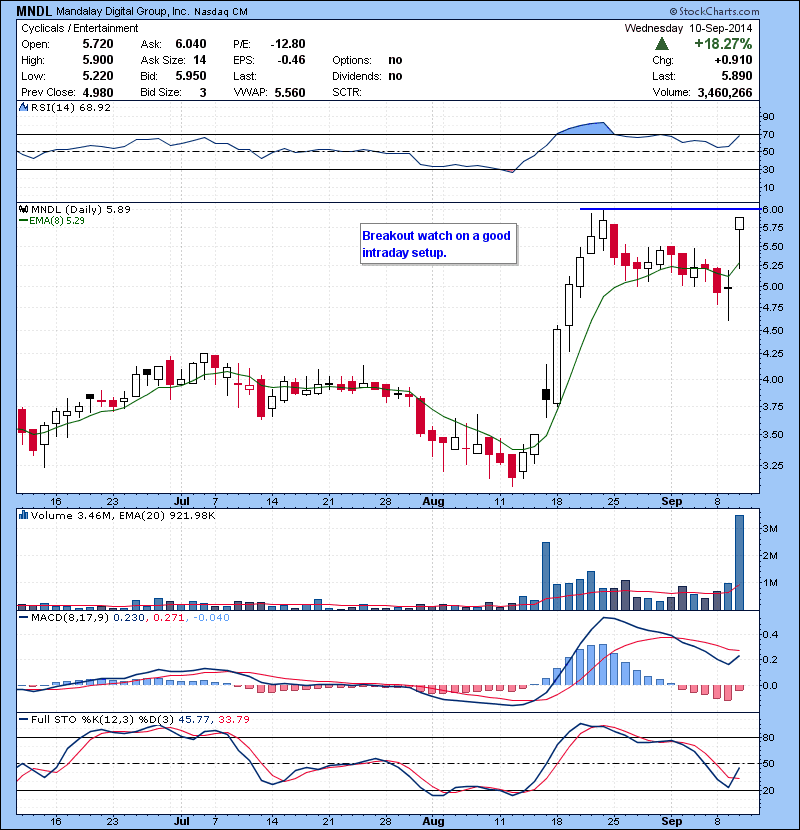Click the Cyclicals / Entertainment sector label
800x830 pixels.
click(79, 28)
